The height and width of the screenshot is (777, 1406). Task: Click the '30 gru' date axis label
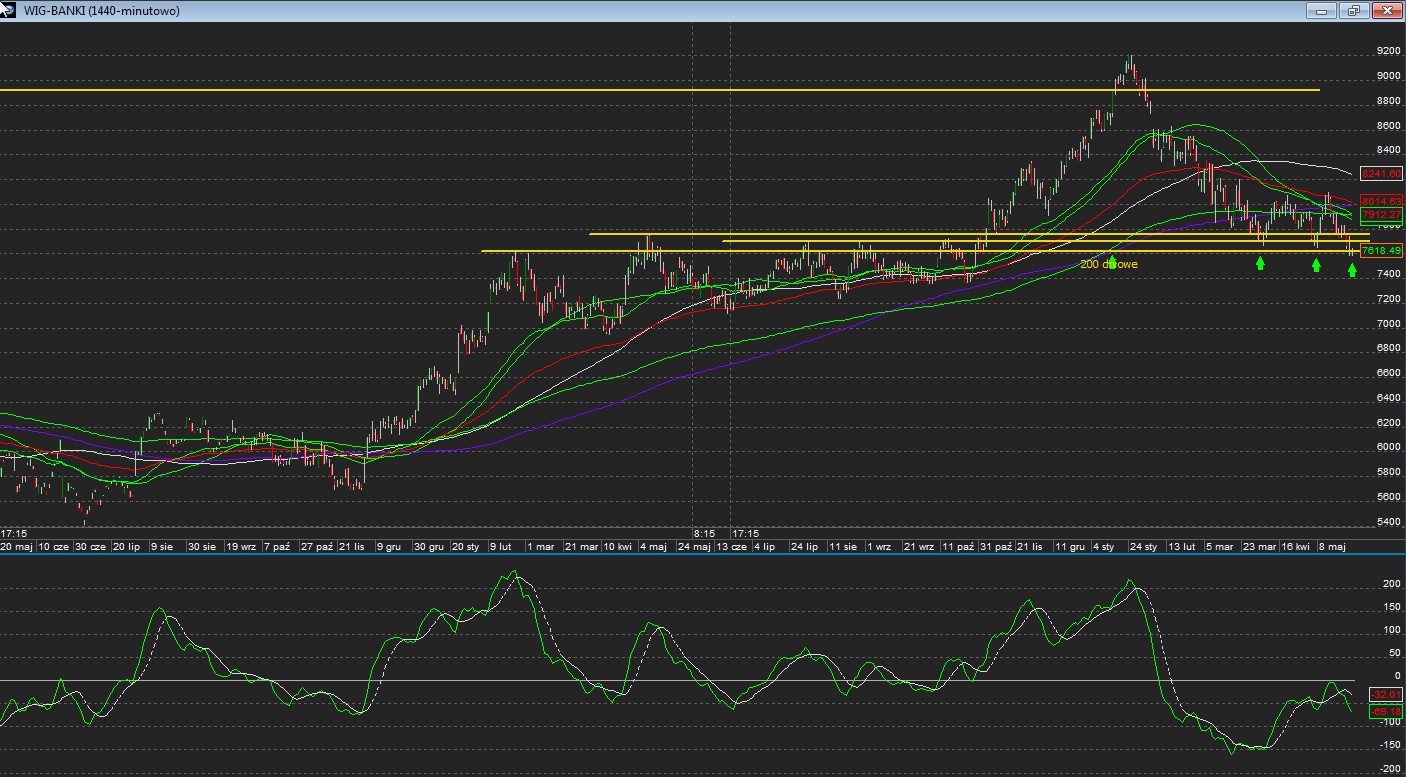pyautogui.click(x=430, y=547)
